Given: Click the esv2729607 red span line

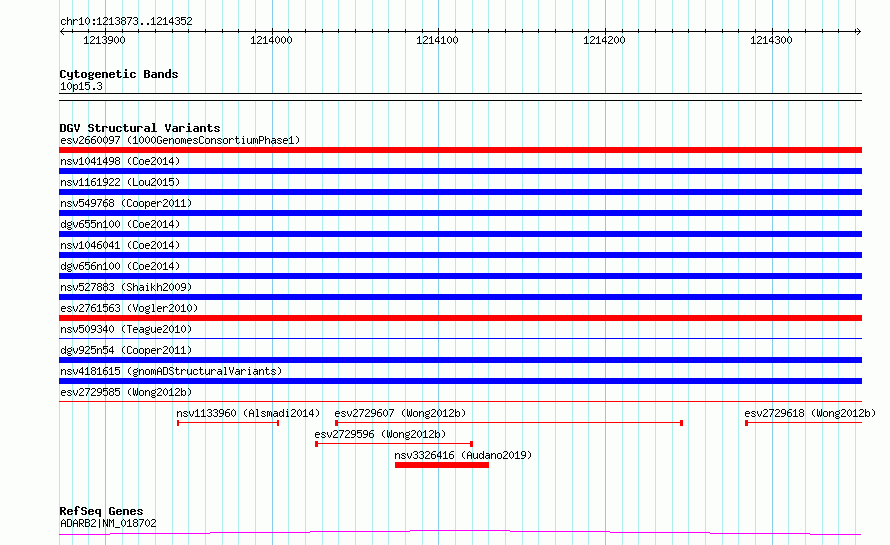Looking at the screenshot, I should (x=509, y=423).
